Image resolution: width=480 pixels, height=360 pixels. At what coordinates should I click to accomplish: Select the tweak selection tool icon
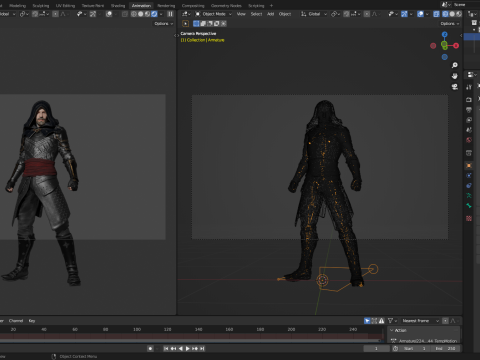coord(186,24)
